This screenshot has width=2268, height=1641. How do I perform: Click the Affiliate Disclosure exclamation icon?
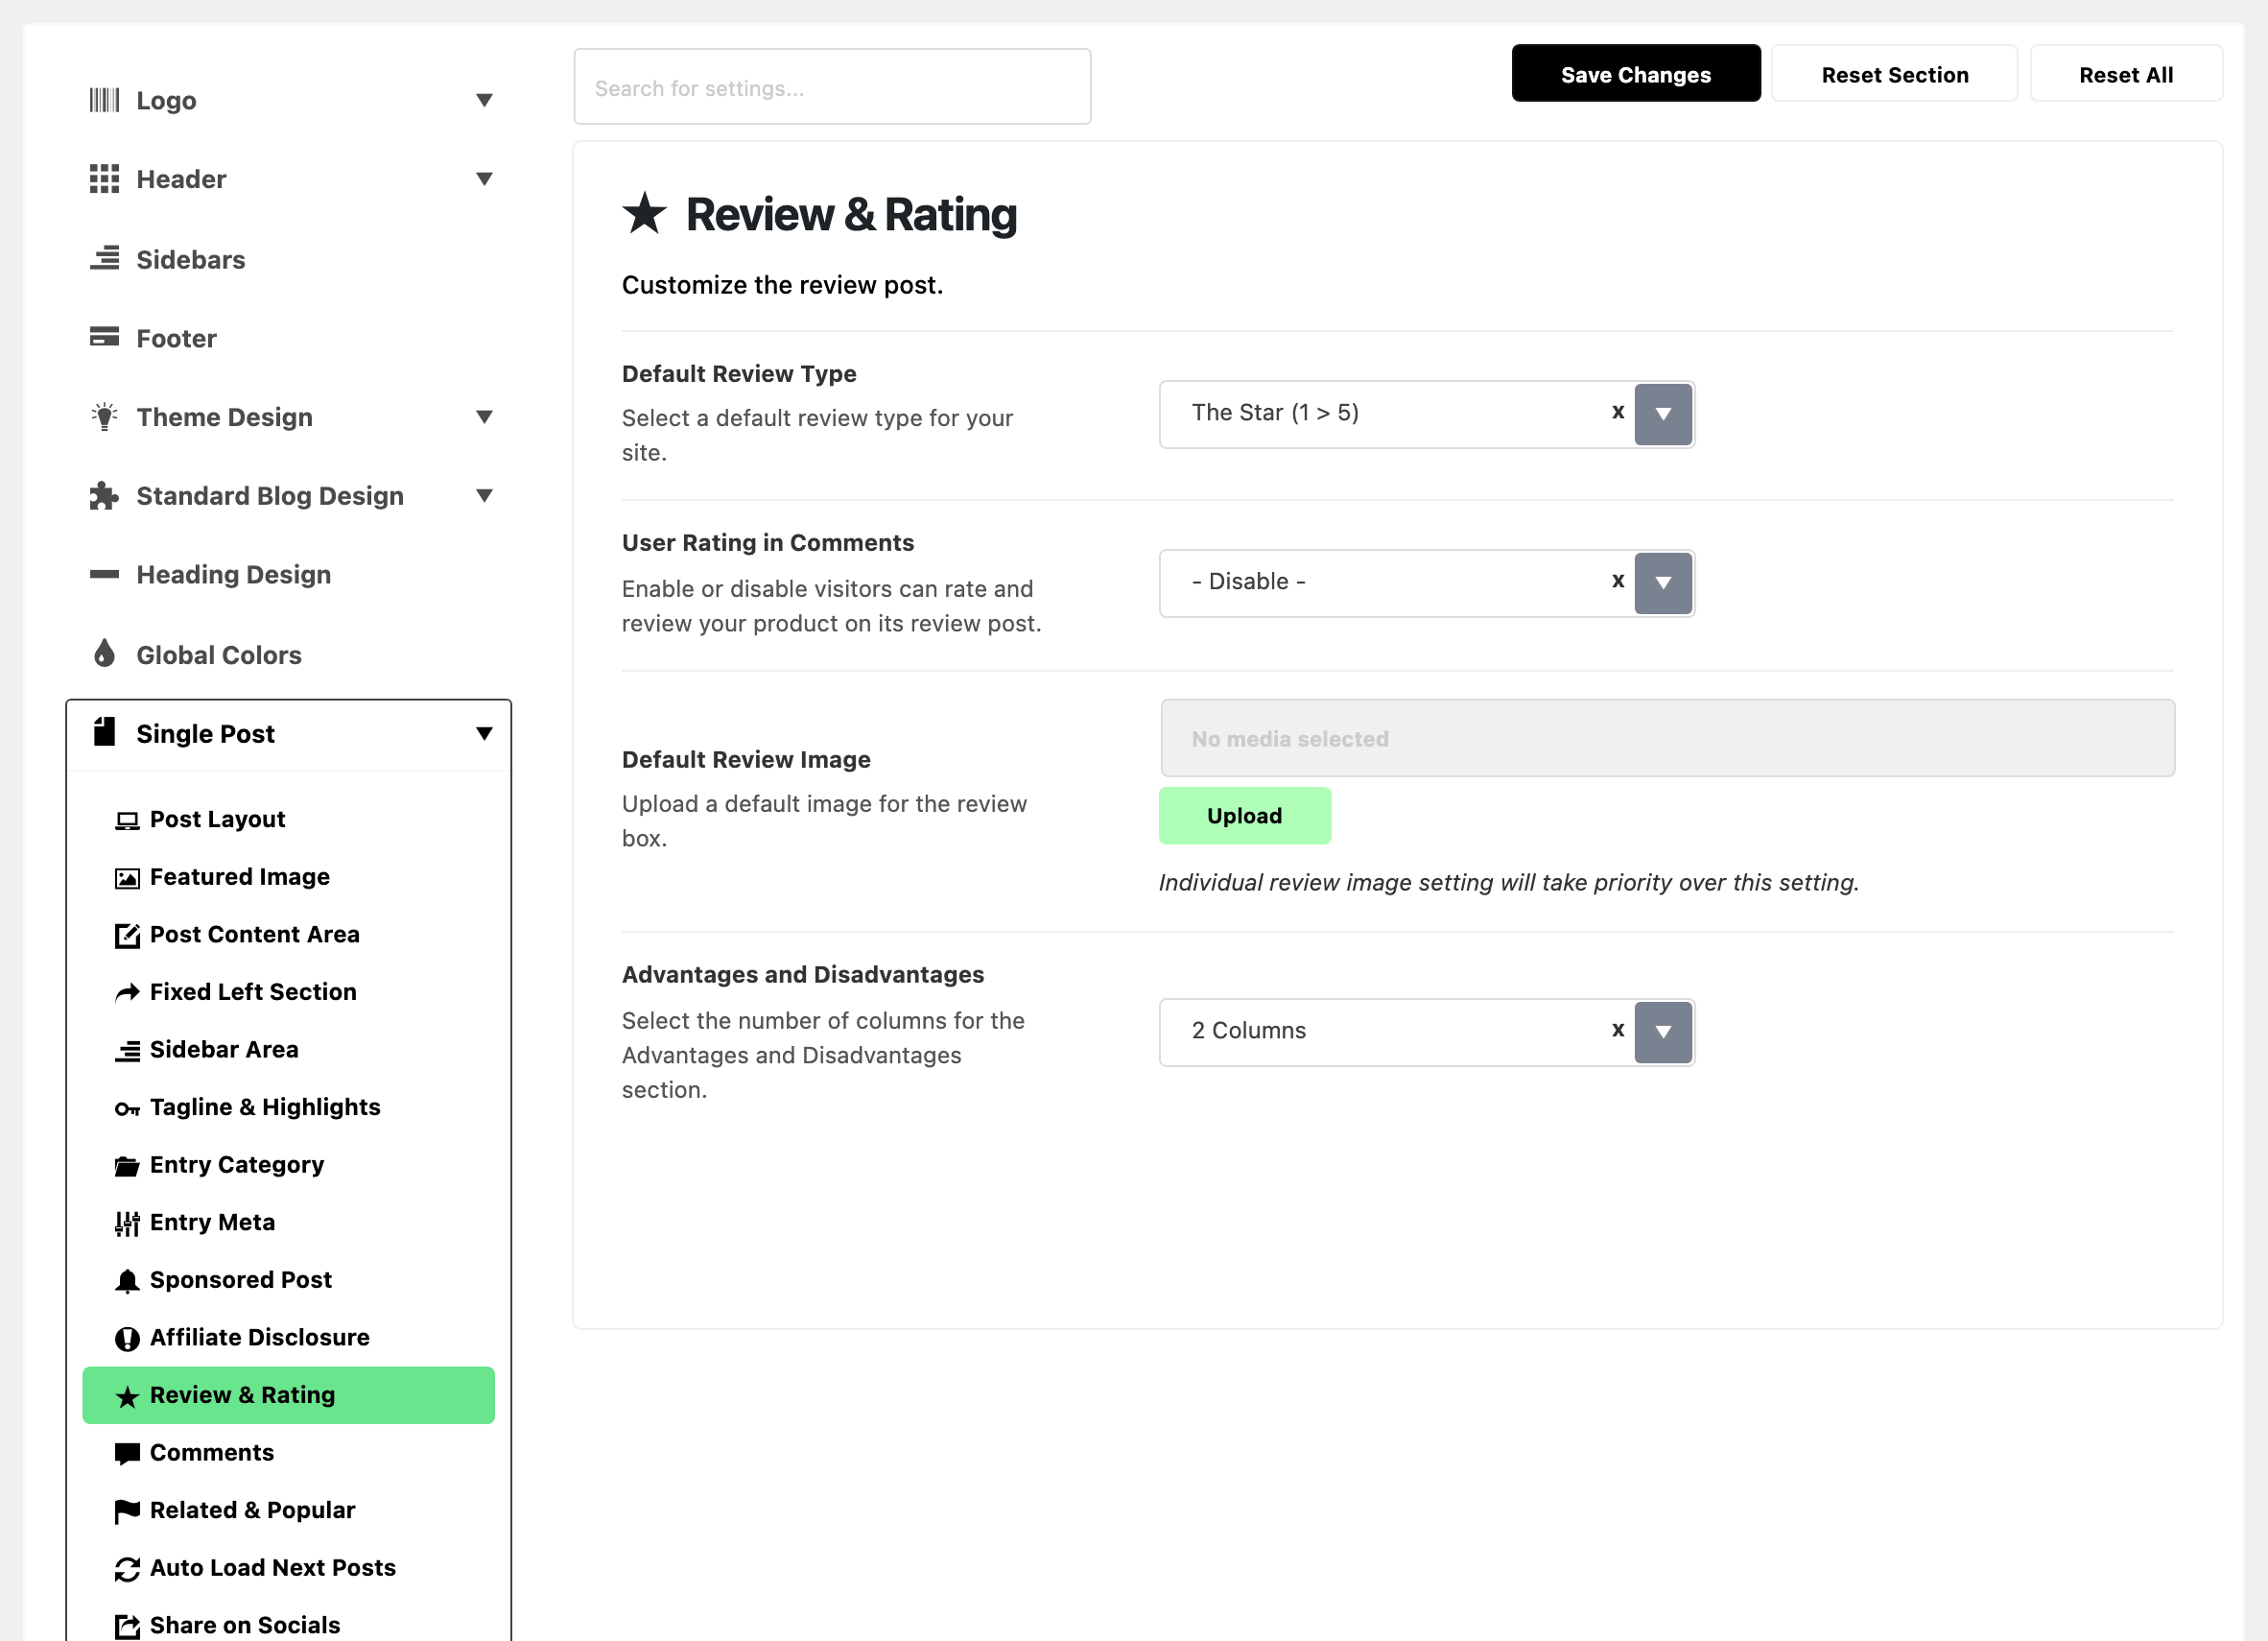pos(127,1339)
